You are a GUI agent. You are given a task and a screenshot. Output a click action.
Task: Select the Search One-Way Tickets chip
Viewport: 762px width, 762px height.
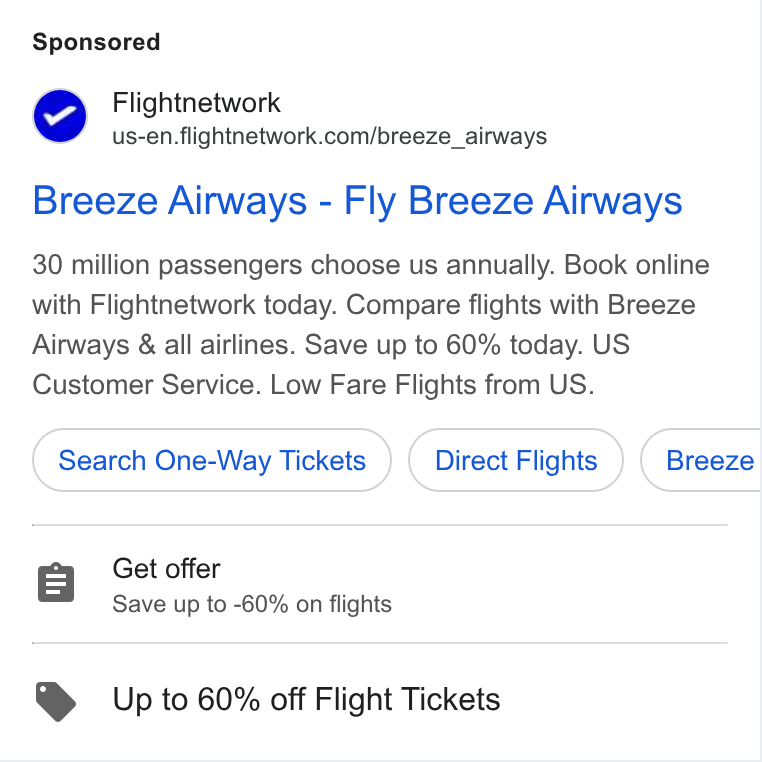[212, 460]
